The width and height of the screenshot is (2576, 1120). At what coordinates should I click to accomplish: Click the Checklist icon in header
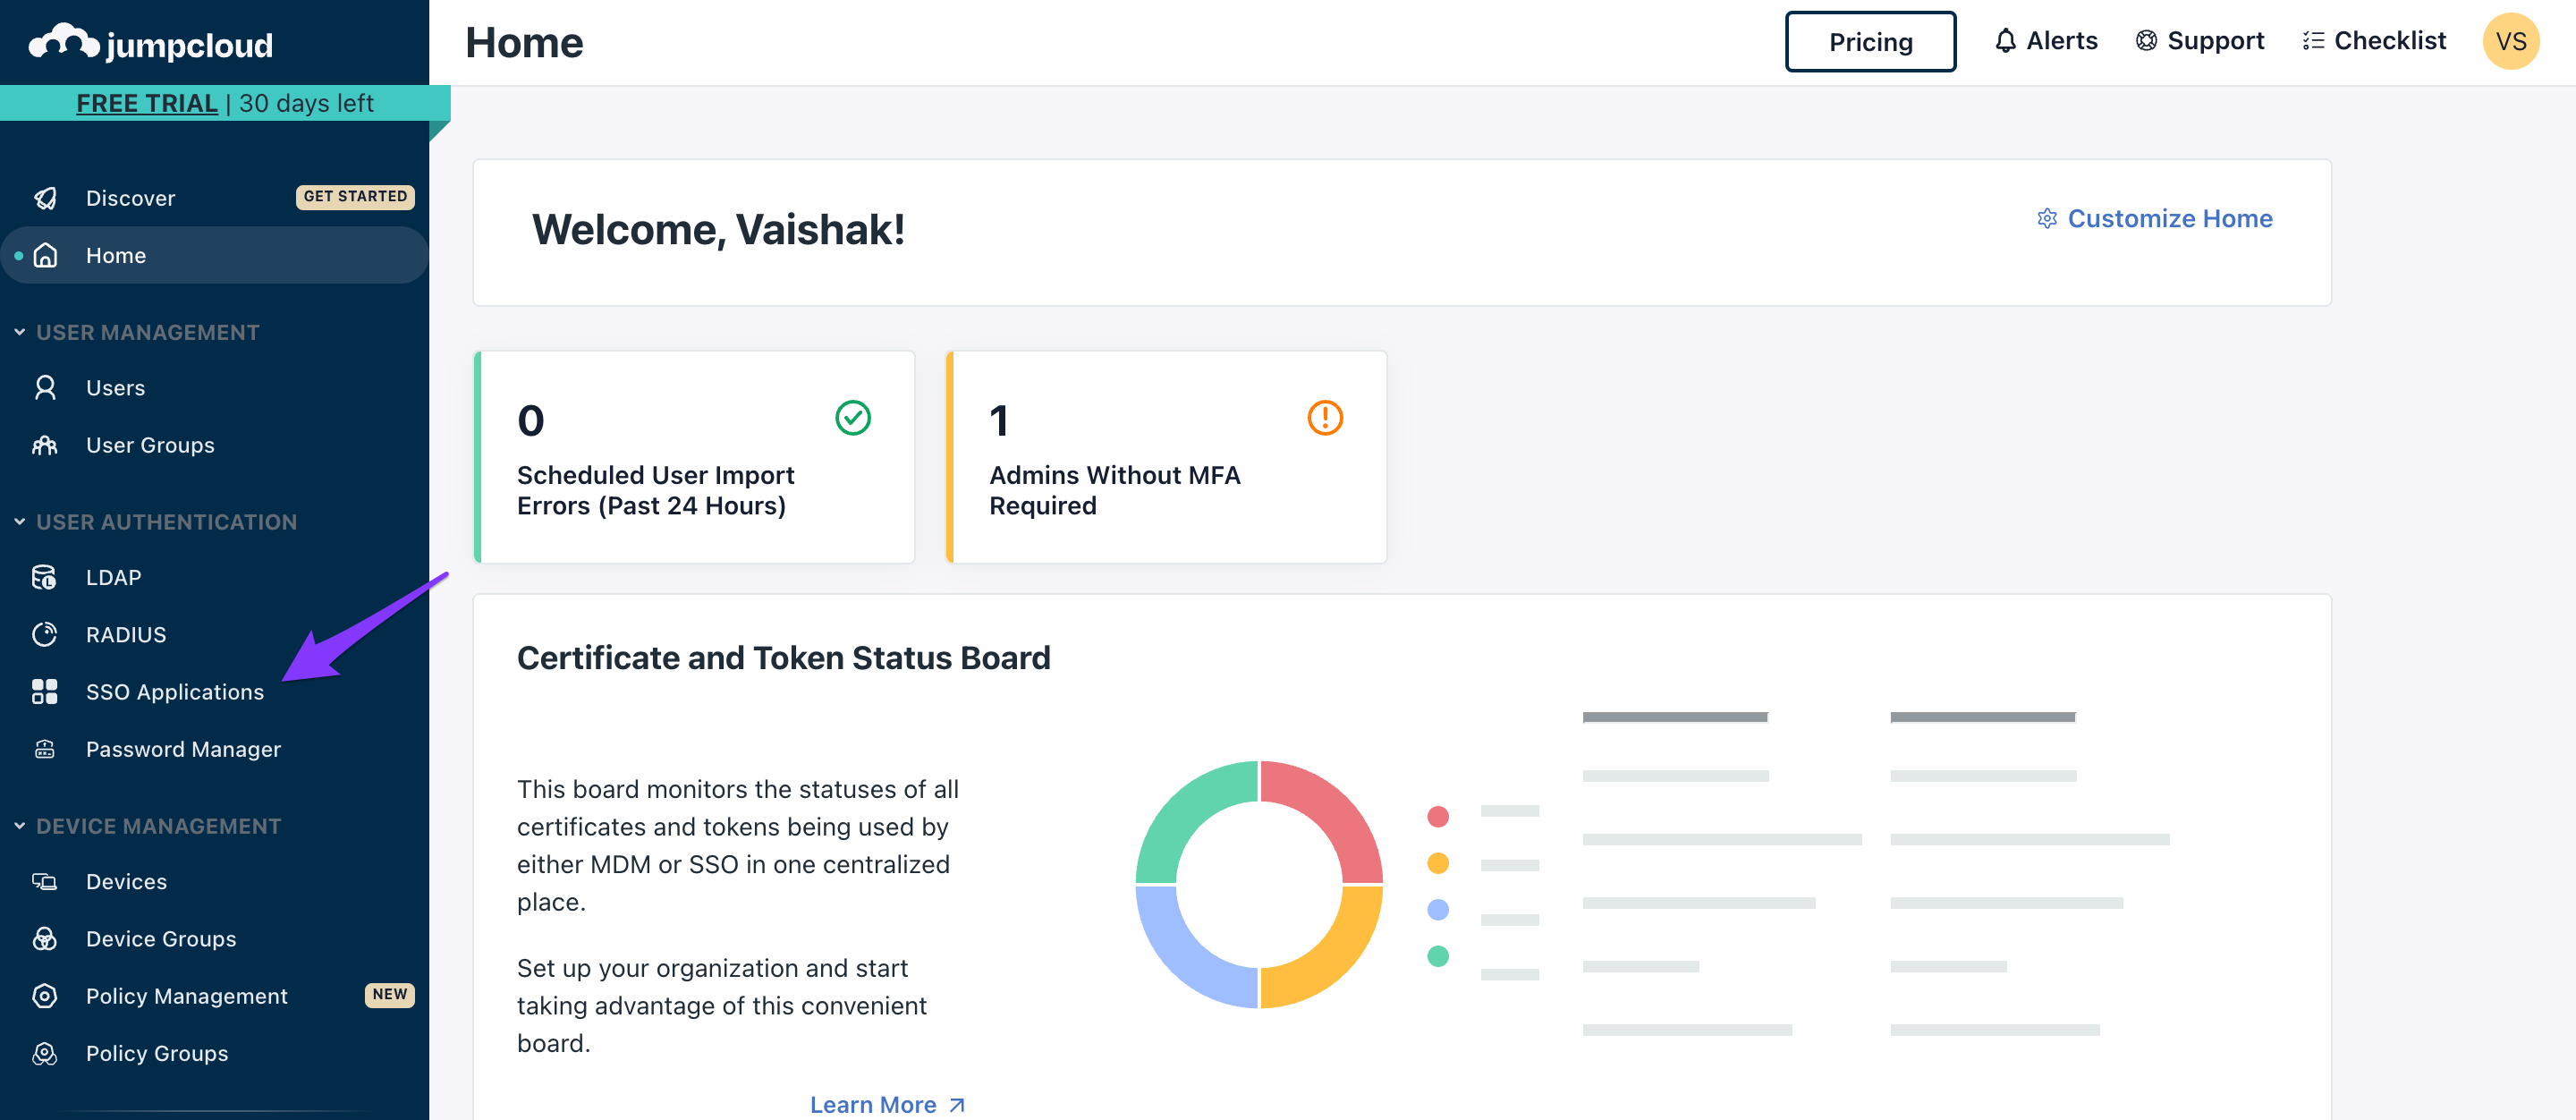click(x=2312, y=41)
